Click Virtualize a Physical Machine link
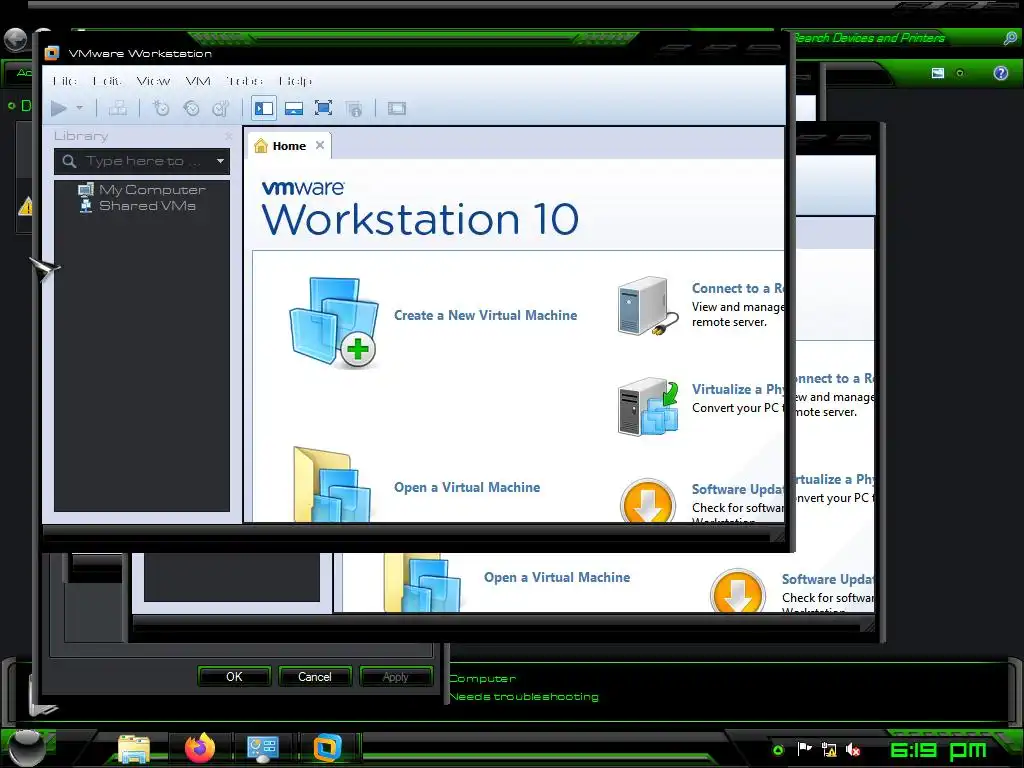This screenshot has width=1024, height=768. pos(738,389)
